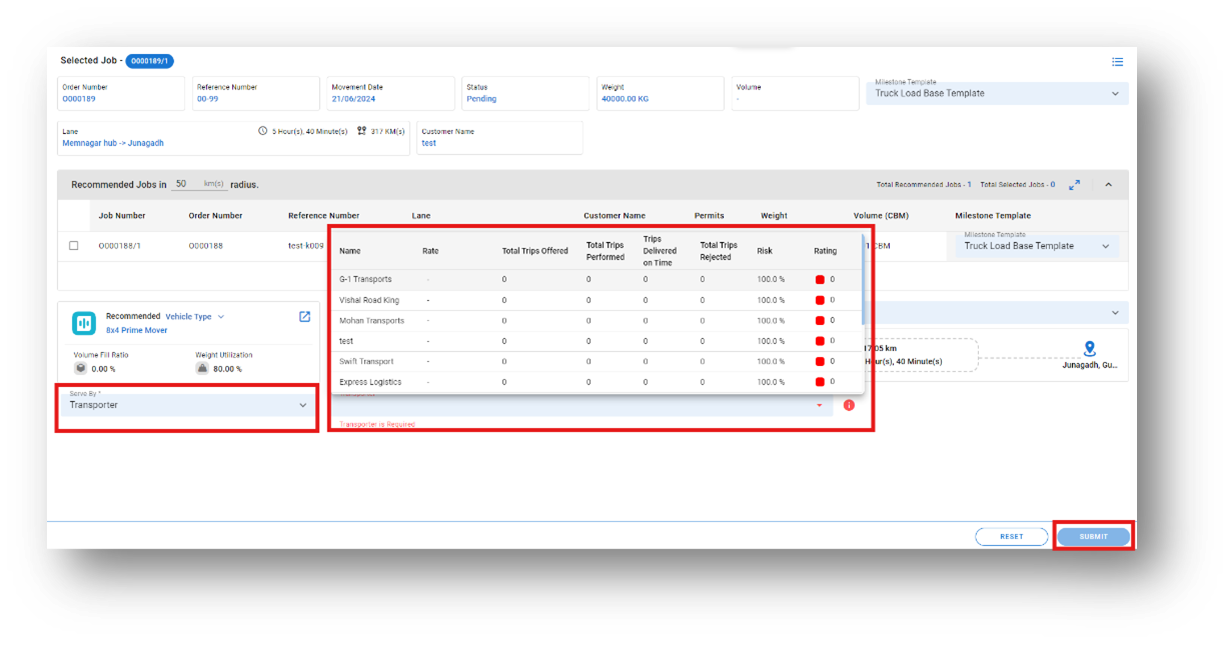The width and height of the screenshot is (1232, 646).
Task: Click the clock duration icon in Lane
Action: (x=263, y=131)
